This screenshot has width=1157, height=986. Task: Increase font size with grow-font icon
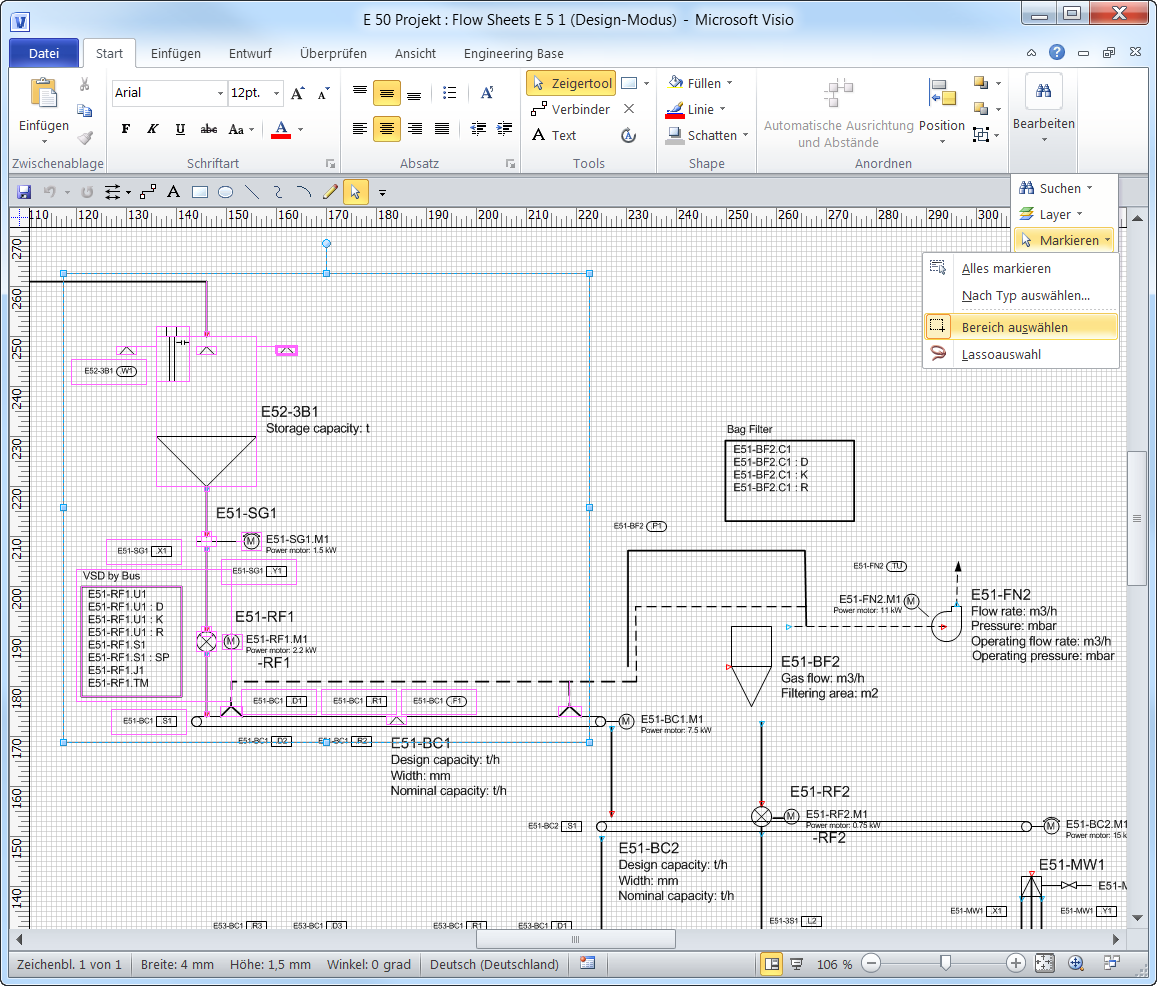click(x=297, y=93)
